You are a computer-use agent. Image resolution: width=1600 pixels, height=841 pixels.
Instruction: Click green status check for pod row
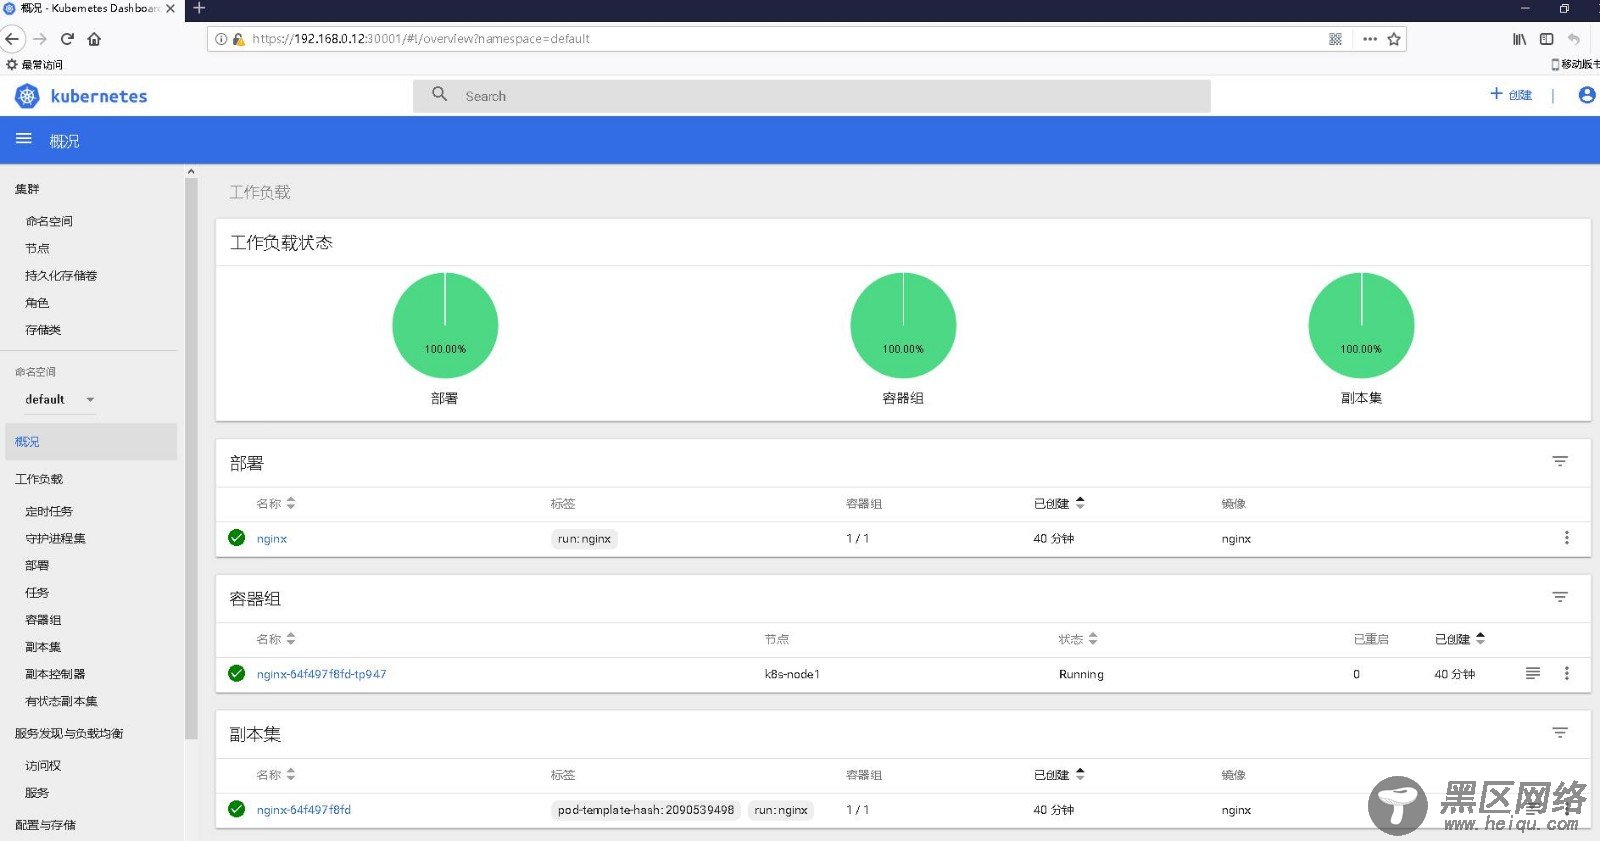[x=237, y=674]
